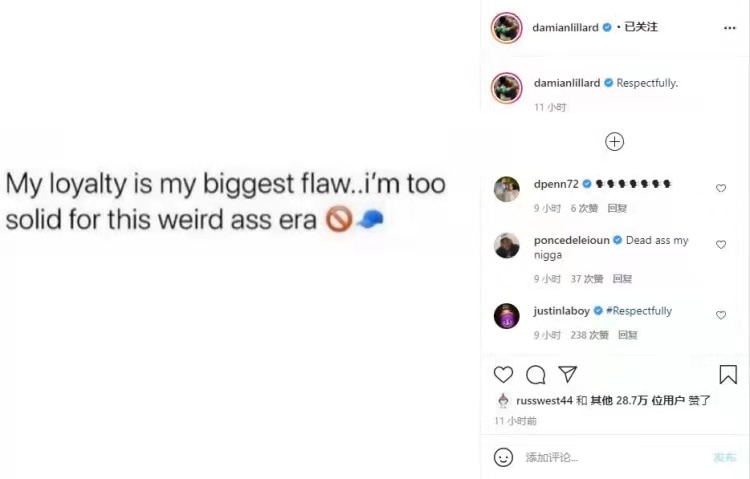750x479 pixels.
Task: Open damianlillard profile picture in header
Action: tap(507, 28)
